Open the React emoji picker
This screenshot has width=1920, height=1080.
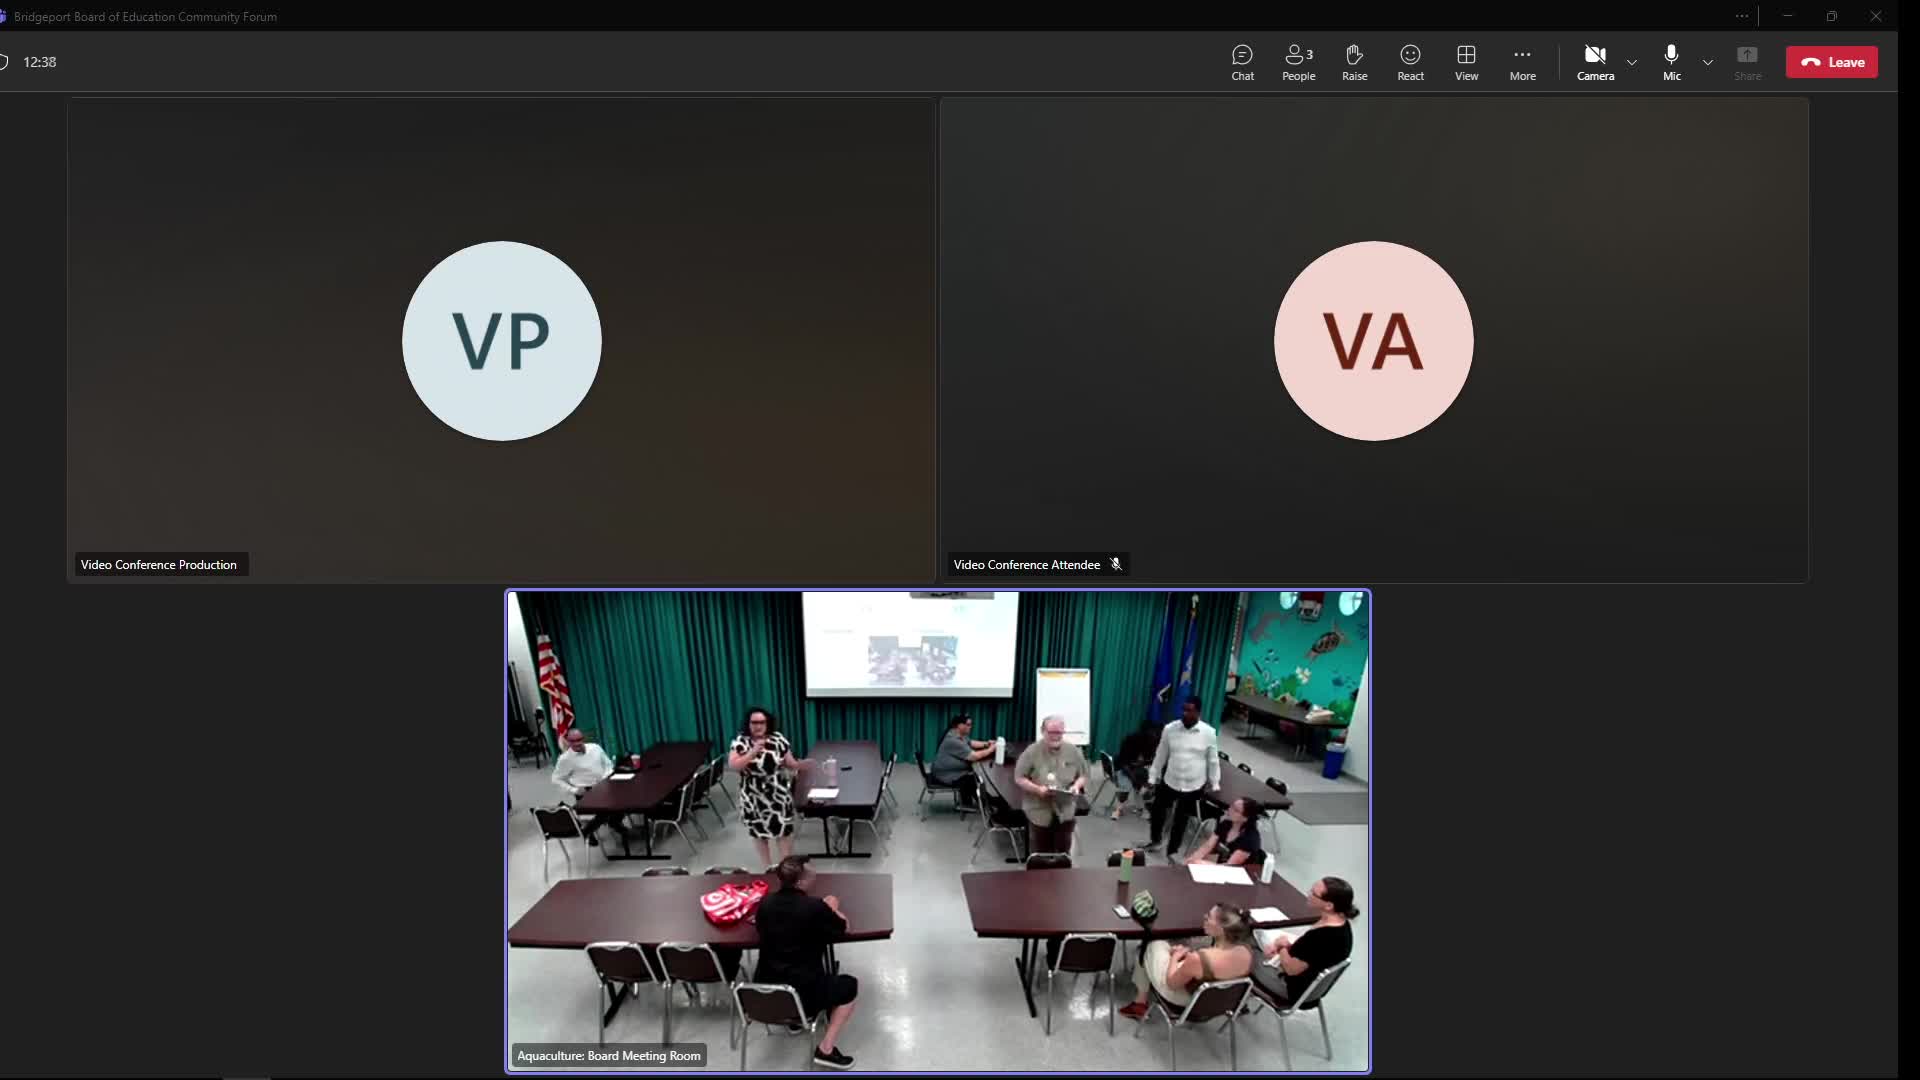tap(1410, 62)
